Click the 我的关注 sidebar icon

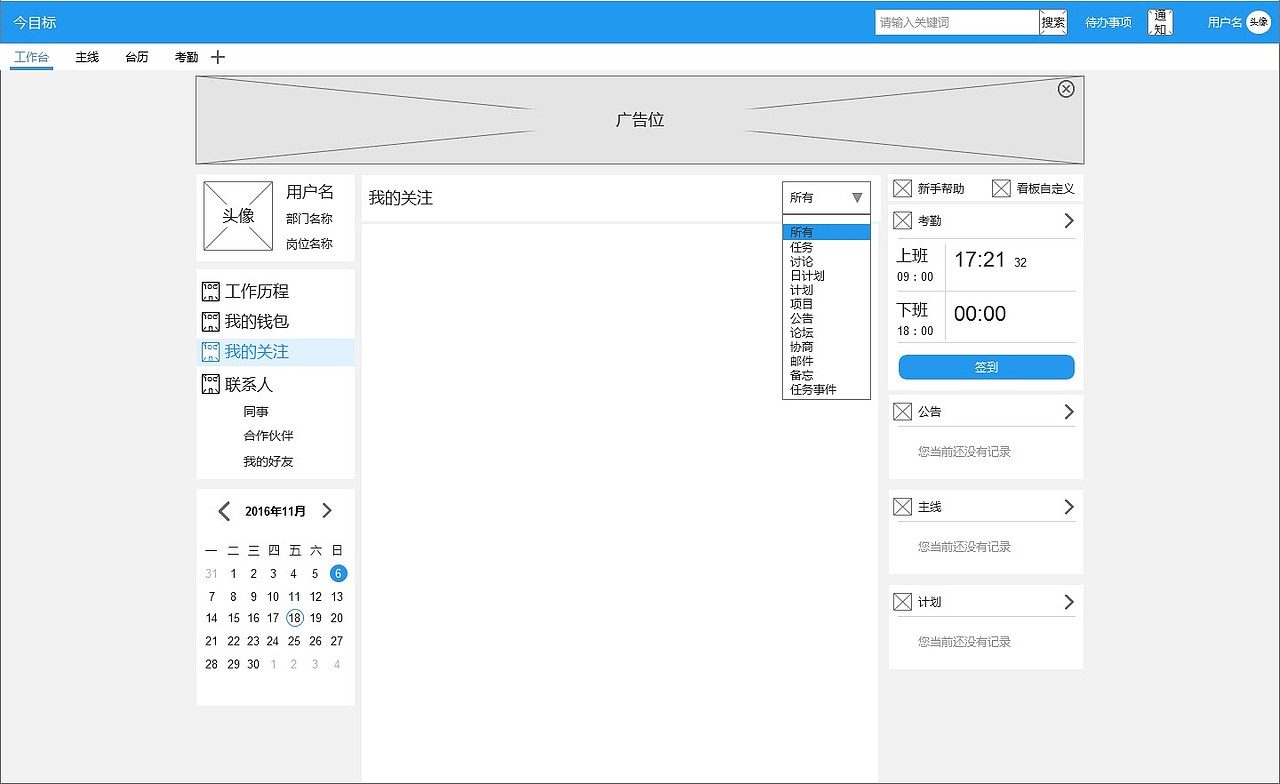pyautogui.click(x=210, y=352)
